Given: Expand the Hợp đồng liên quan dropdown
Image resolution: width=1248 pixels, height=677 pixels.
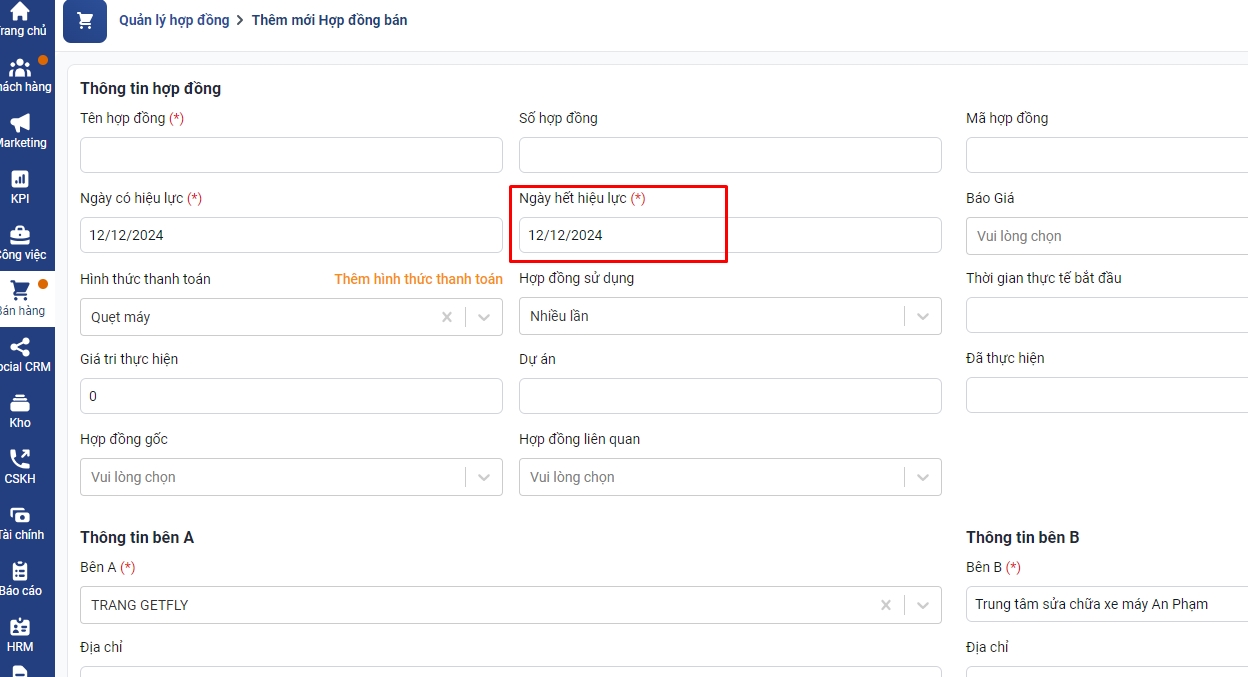Looking at the screenshot, I should [923, 477].
